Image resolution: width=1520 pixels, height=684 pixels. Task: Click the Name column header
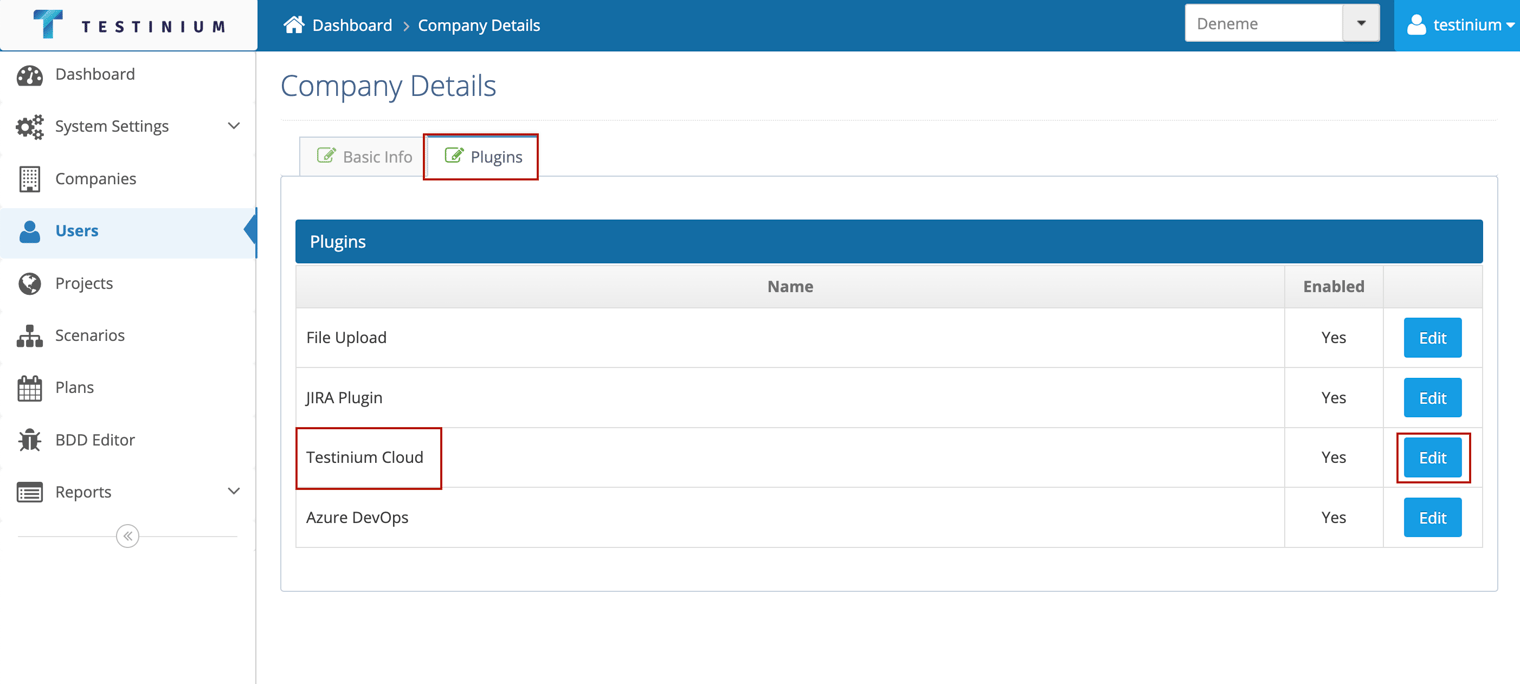coord(790,286)
